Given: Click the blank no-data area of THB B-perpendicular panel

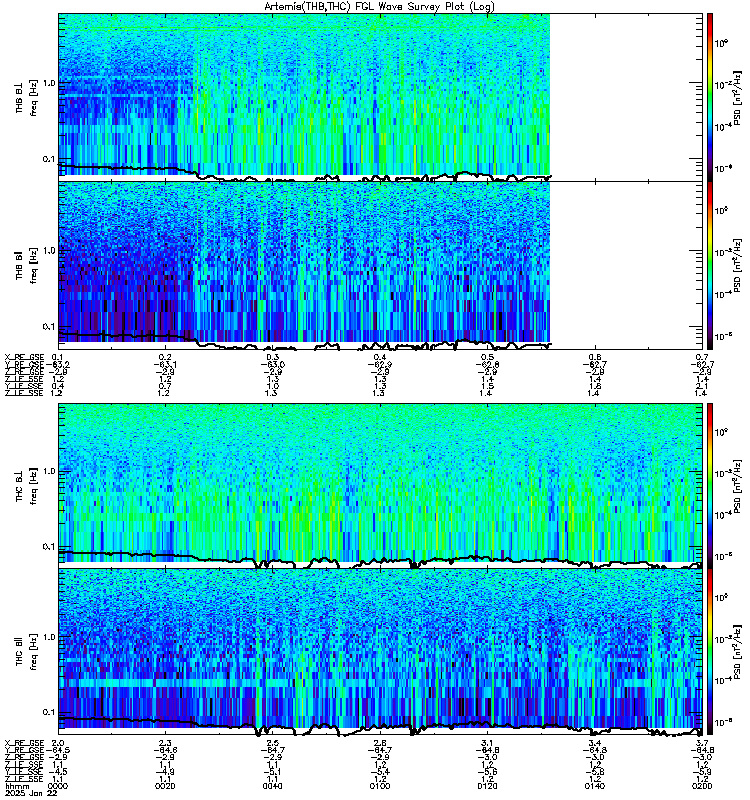Looking at the screenshot, I should [x=626, y=97].
